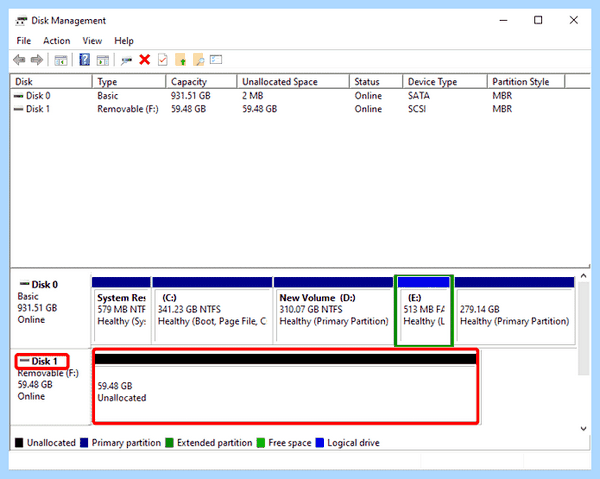Screen dimensions: 600x479
Task: Sort by the Capacity column header
Action: coord(201,81)
